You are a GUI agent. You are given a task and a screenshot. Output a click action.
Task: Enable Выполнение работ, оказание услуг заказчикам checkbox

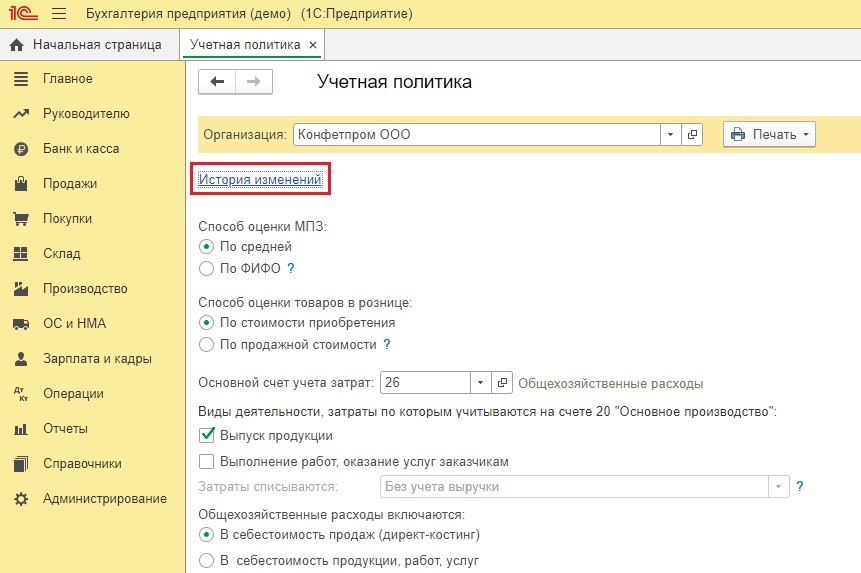(207, 462)
